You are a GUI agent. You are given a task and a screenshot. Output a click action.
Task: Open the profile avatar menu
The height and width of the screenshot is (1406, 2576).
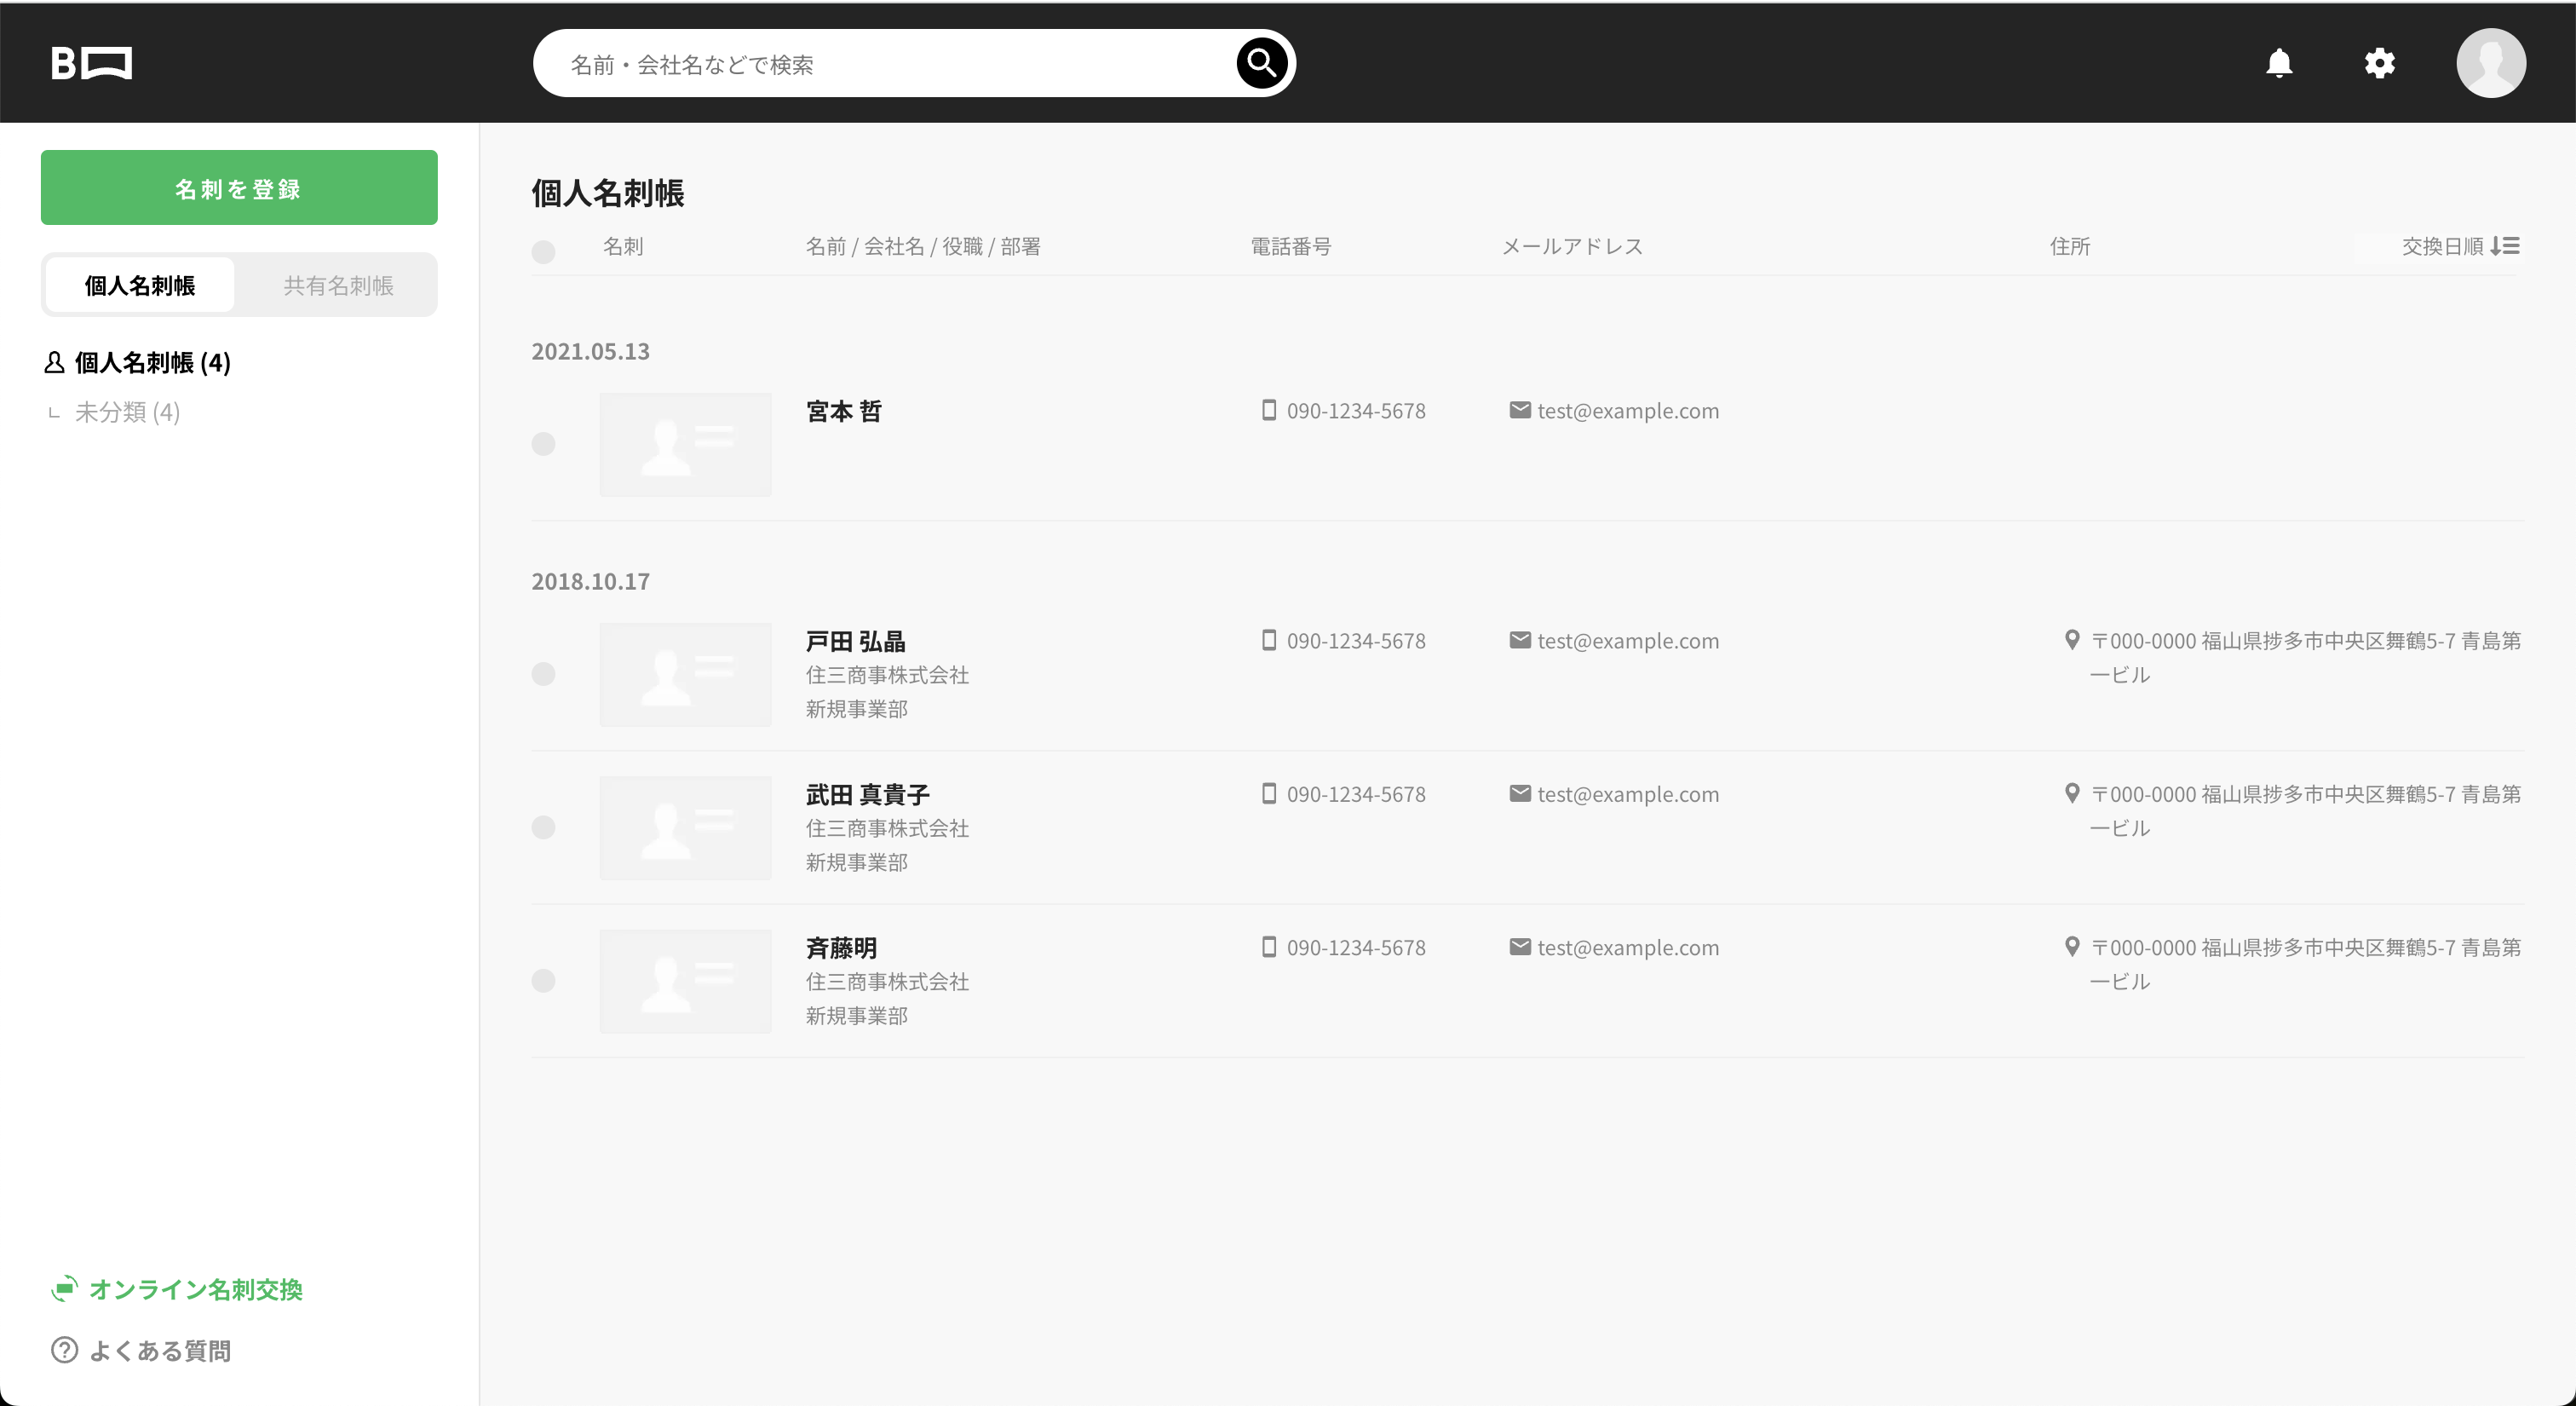pyautogui.click(x=2491, y=63)
